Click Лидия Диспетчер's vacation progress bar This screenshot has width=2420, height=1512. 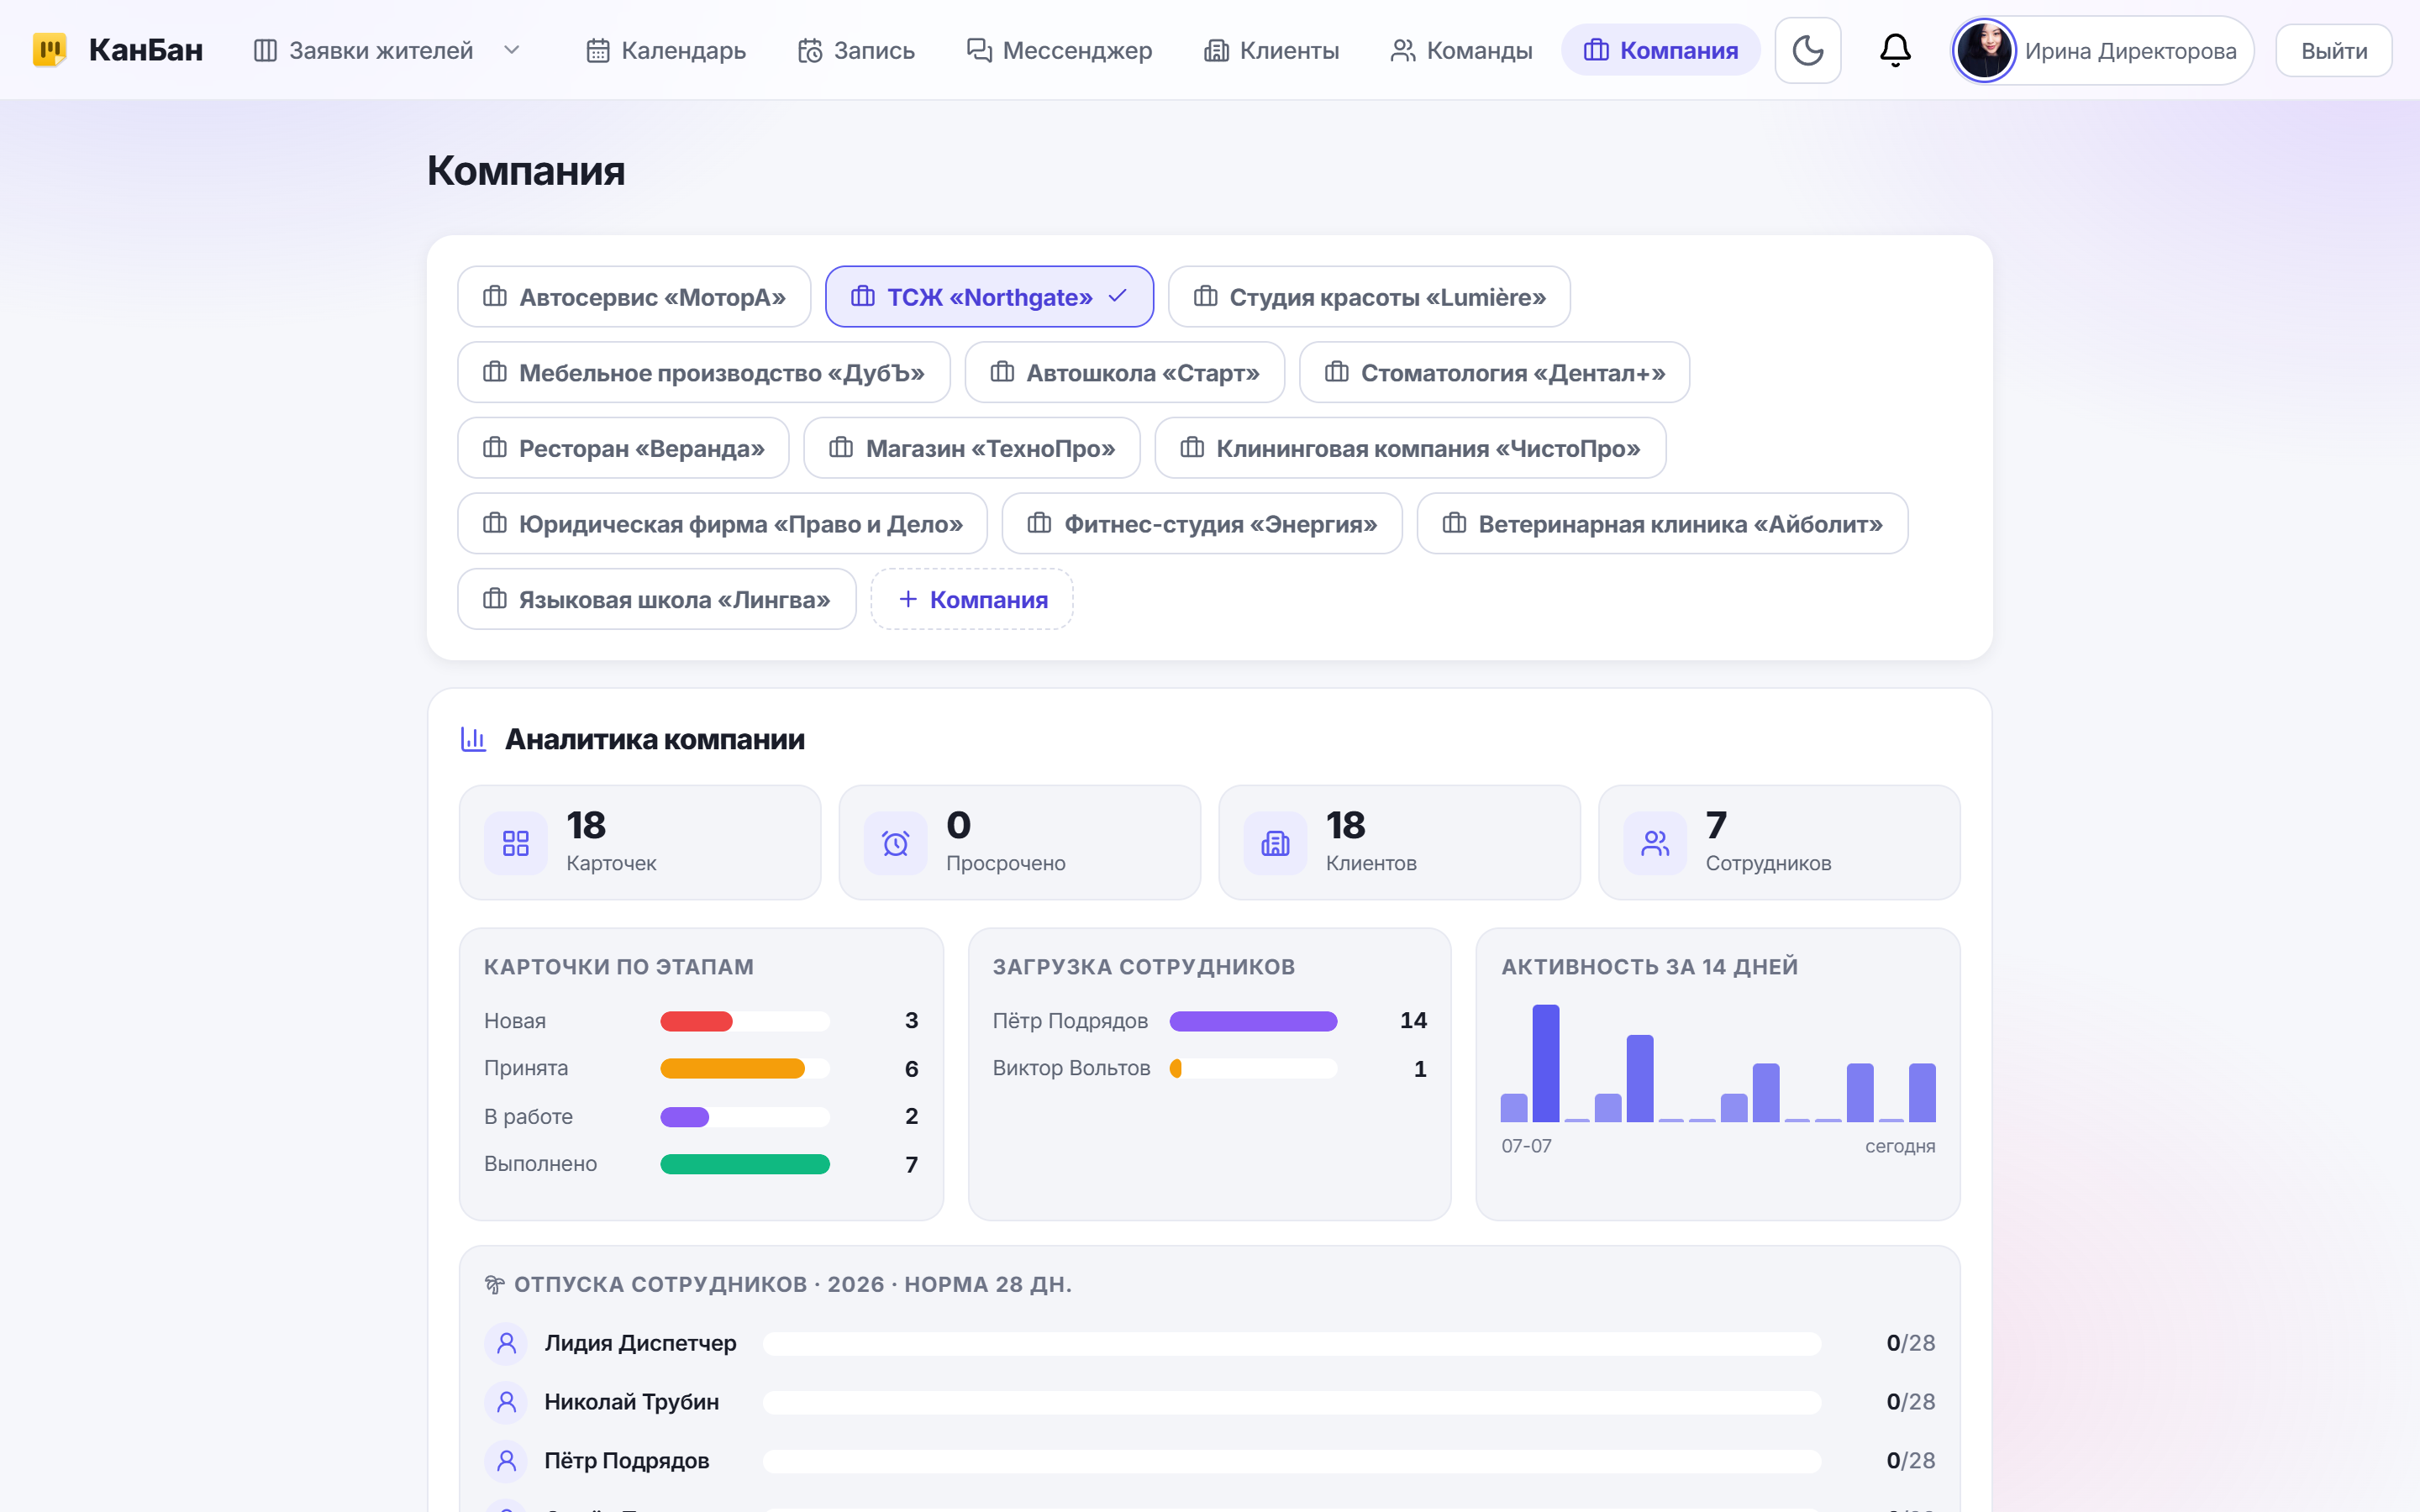[x=1292, y=1343]
